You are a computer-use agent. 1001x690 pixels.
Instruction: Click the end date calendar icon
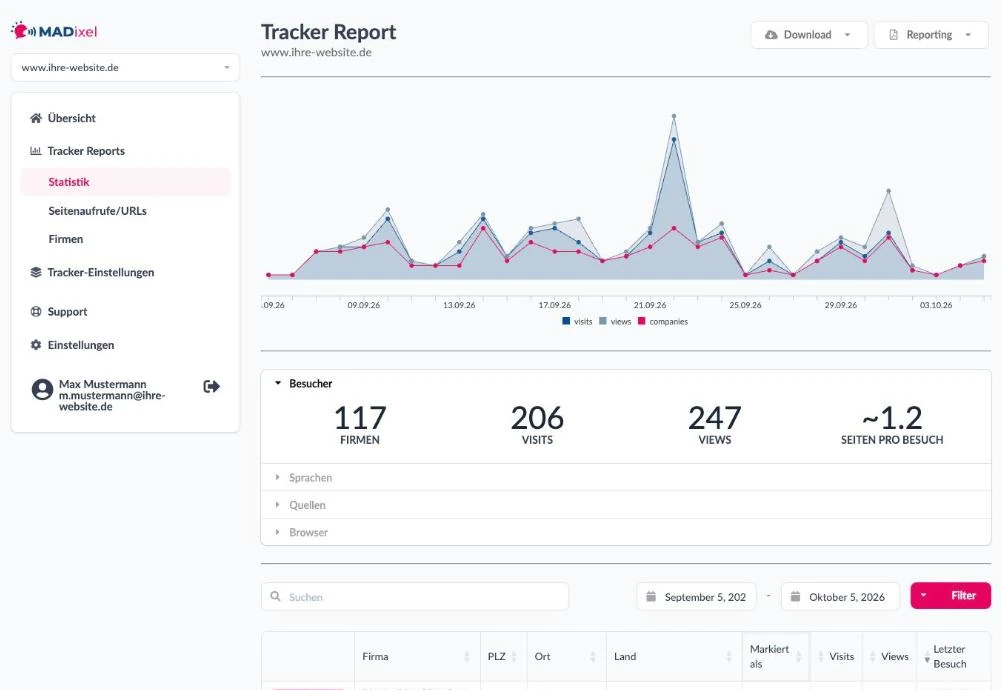click(795, 596)
